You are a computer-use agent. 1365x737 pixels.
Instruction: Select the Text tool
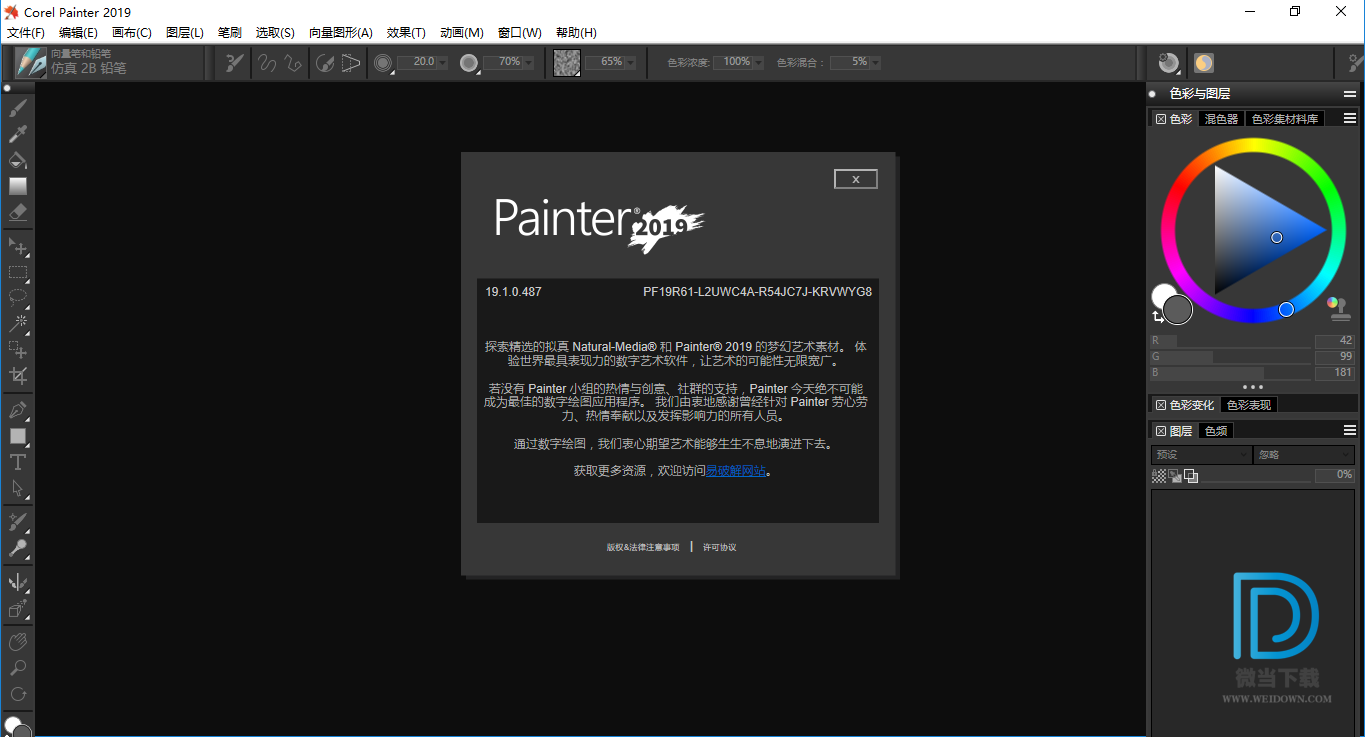[x=17, y=463]
